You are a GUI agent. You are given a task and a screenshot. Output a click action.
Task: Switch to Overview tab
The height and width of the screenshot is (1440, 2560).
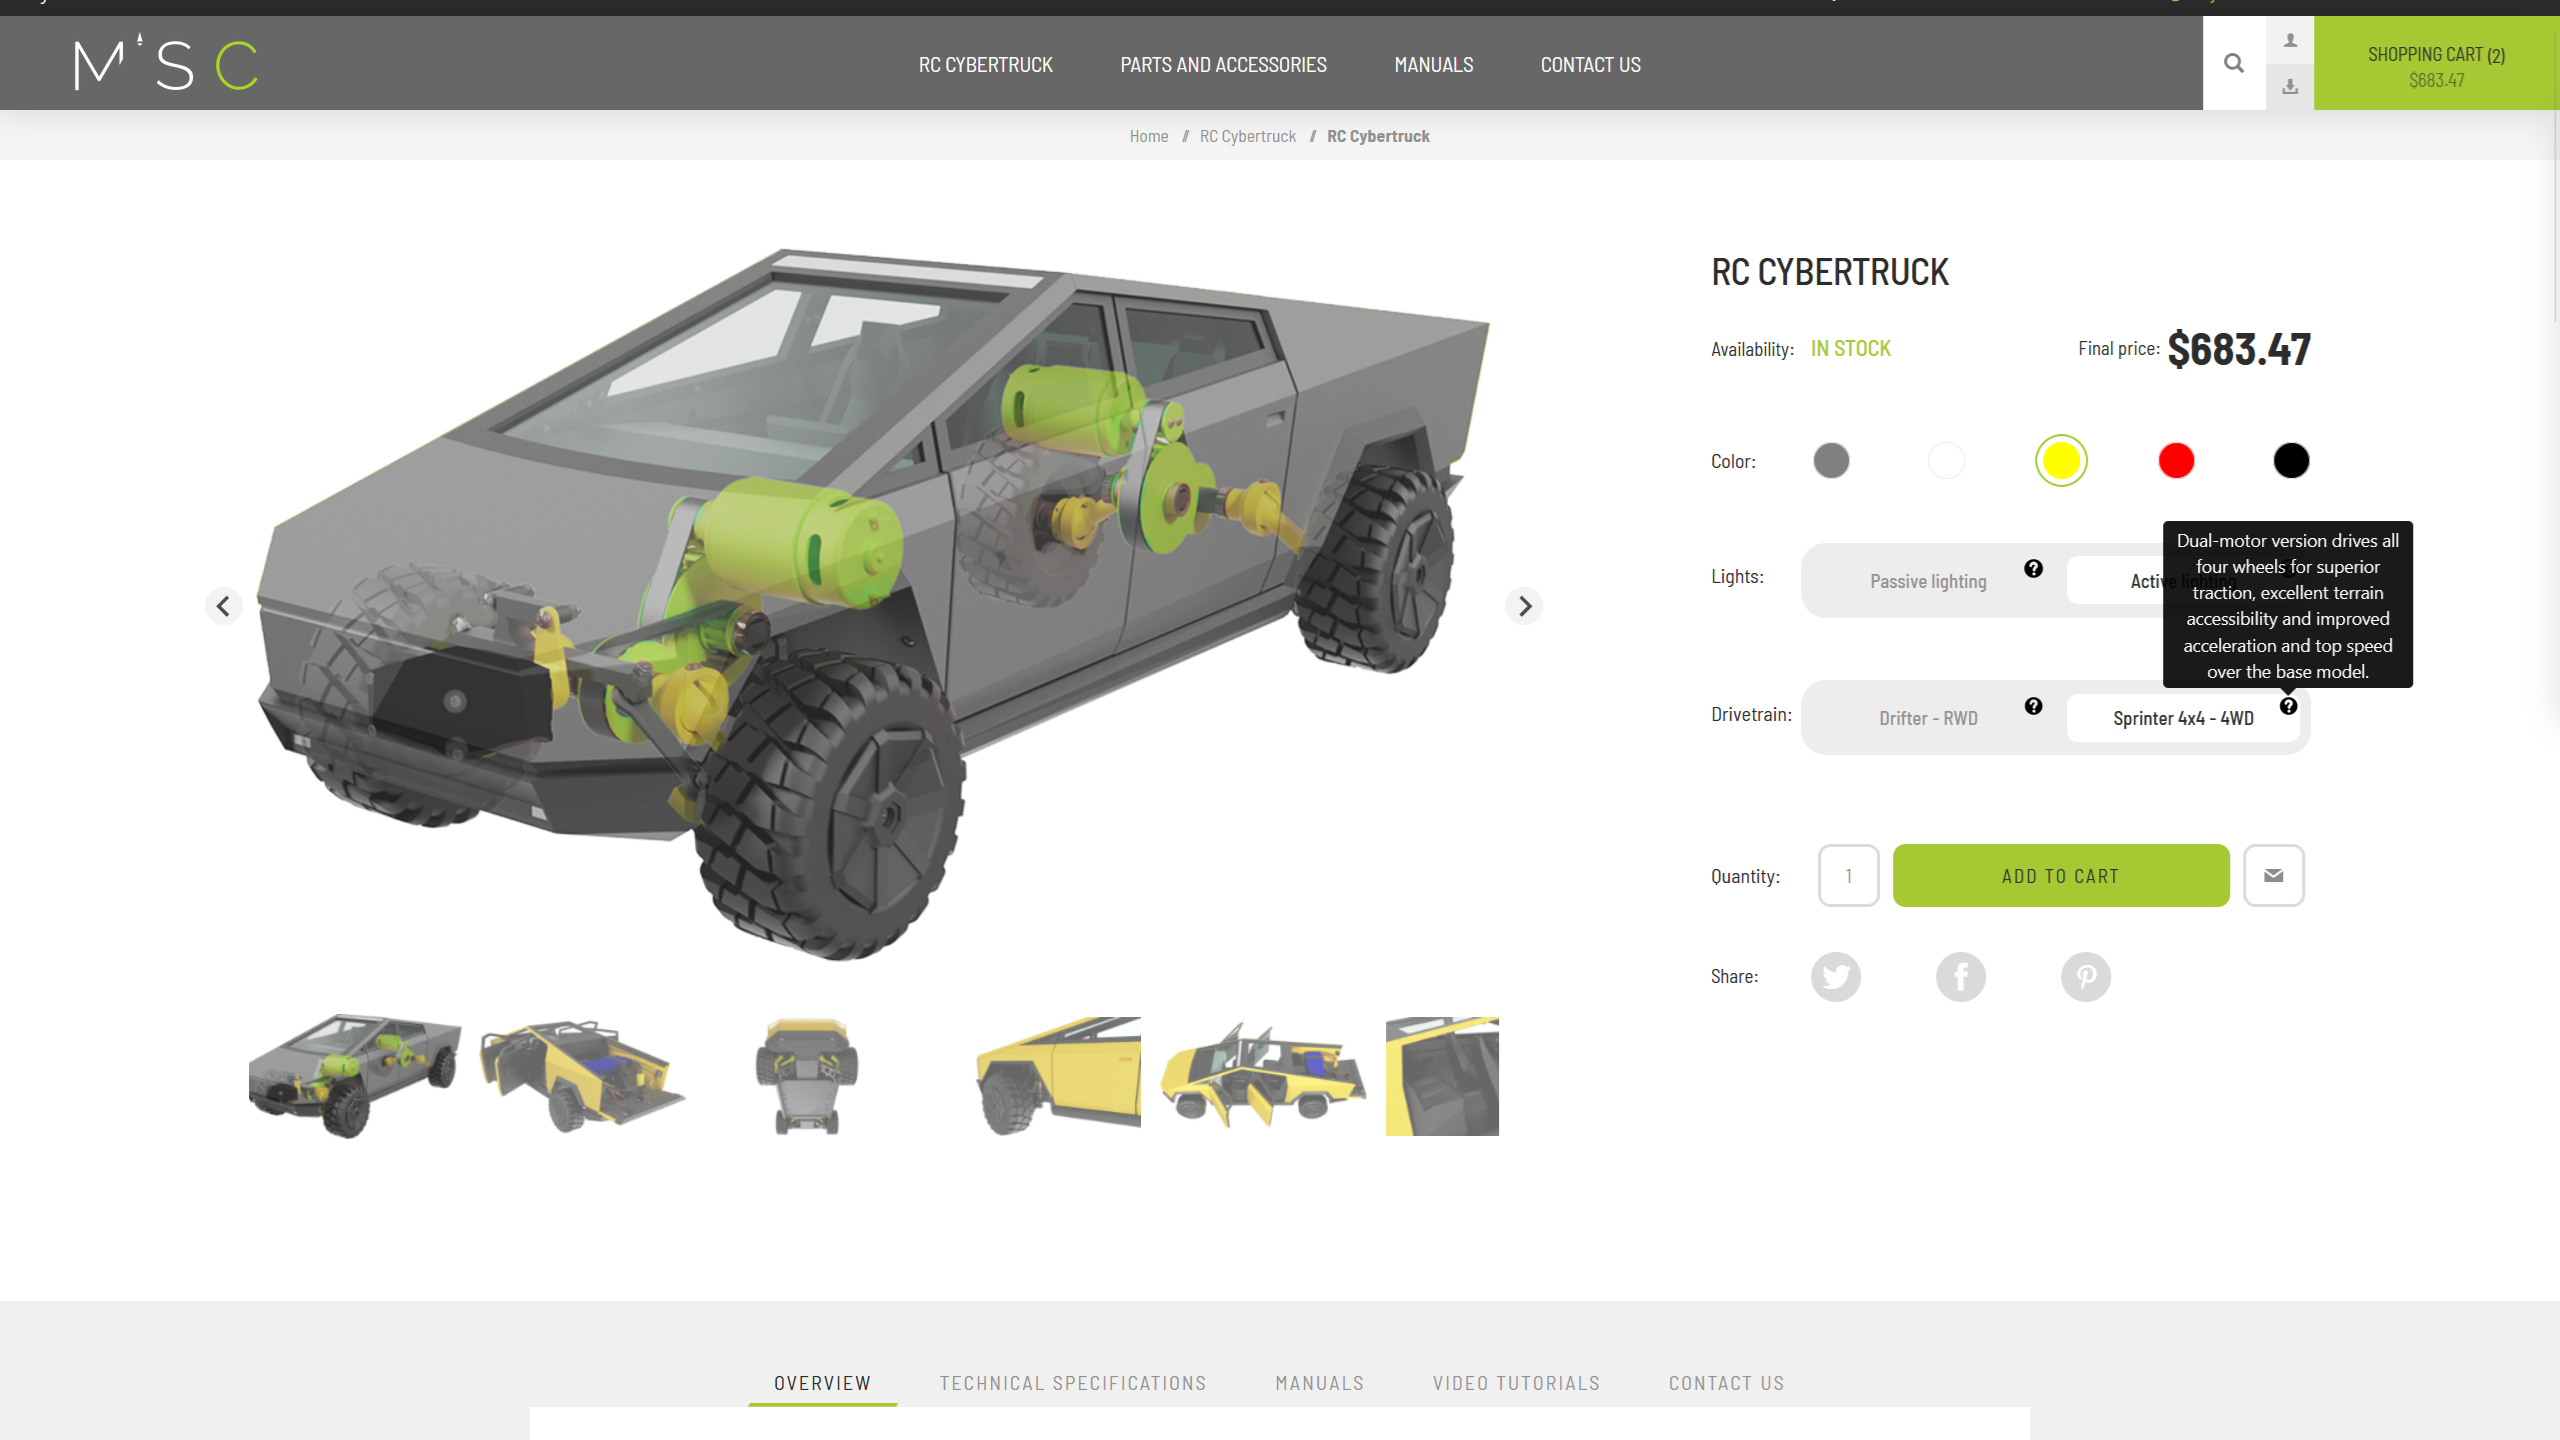click(822, 1383)
